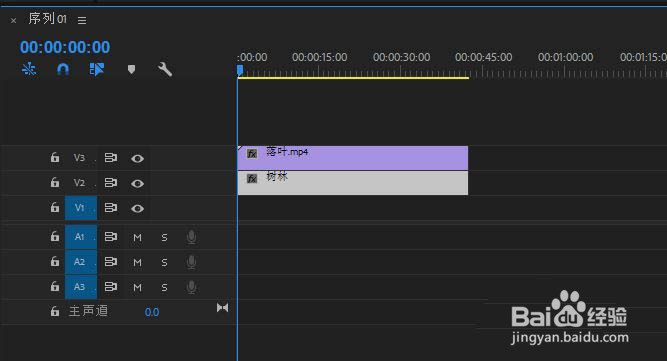Close the 序列01 timeline panel

[x=14, y=20]
